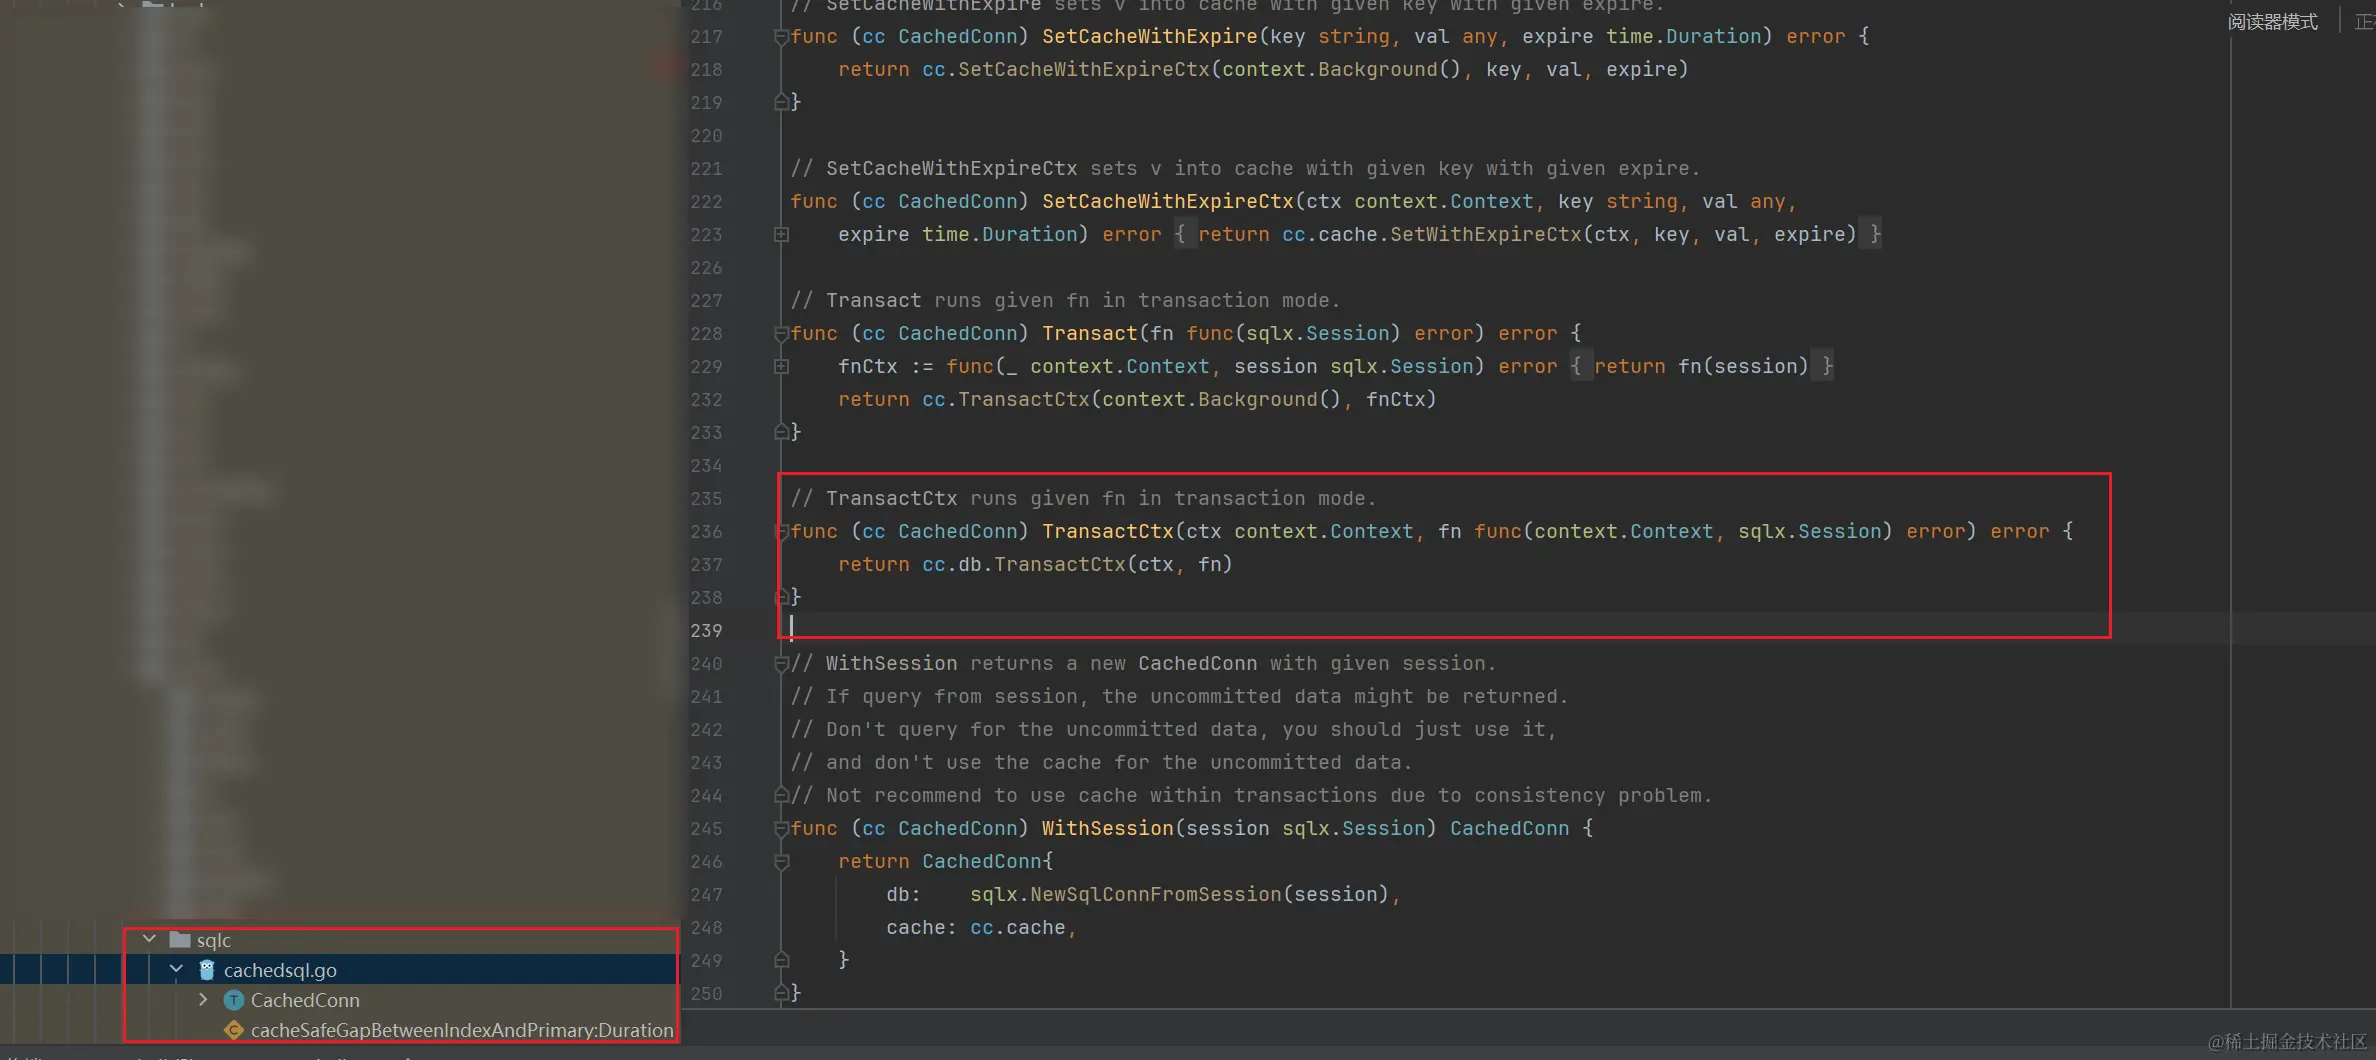Click the CachedConn return type on line 245
The width and height of the screenshot is (2376, 1060).
1509,828
